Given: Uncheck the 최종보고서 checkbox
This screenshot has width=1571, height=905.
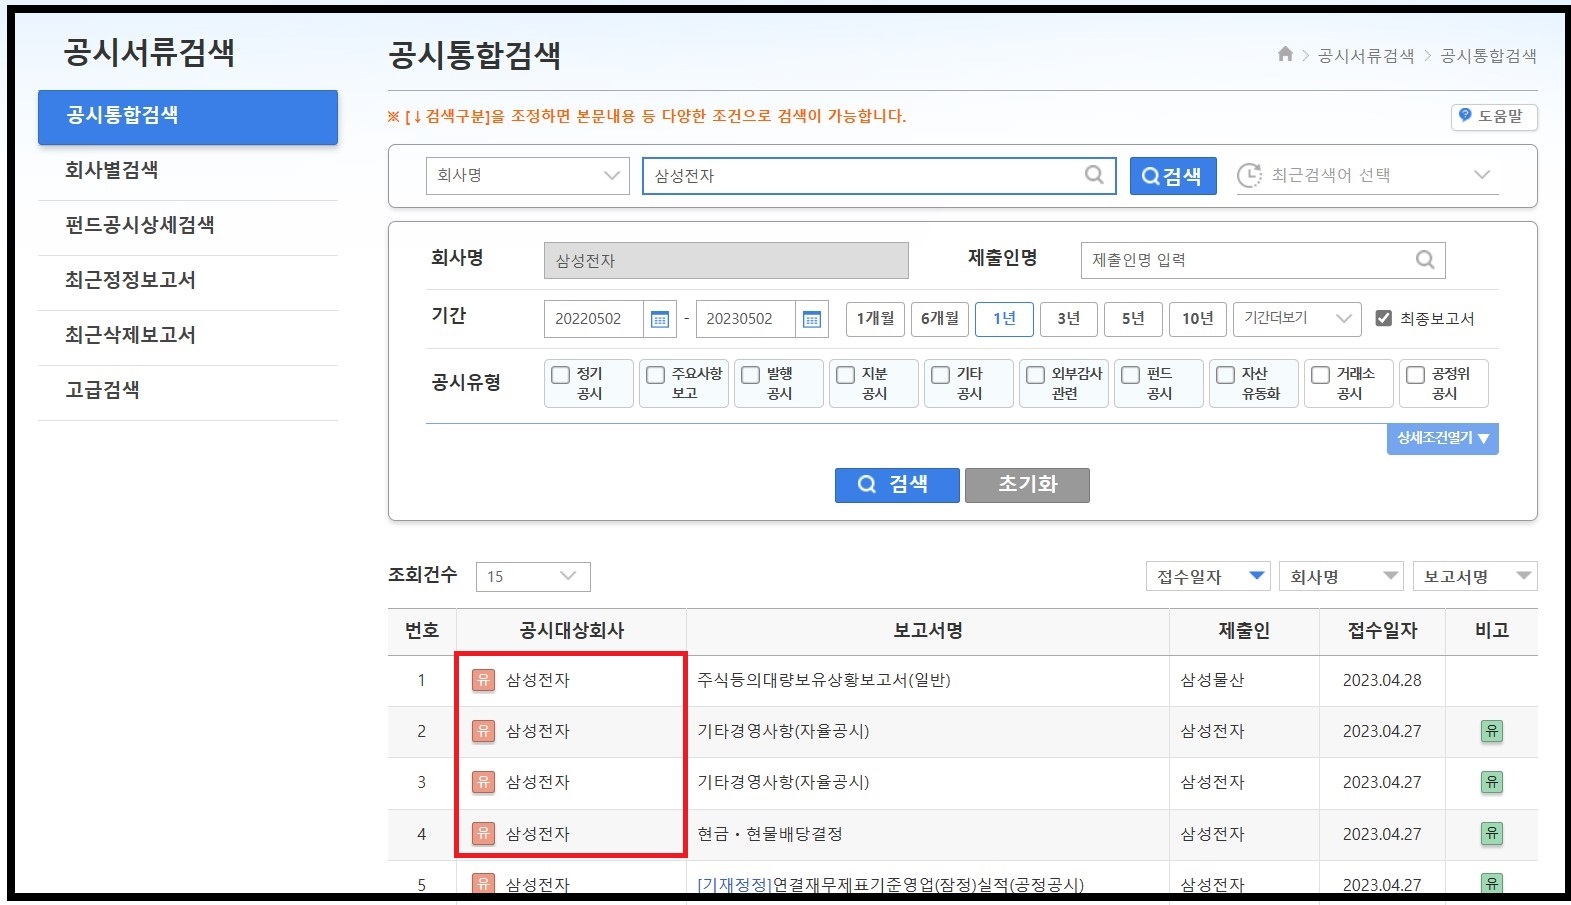Looking at the screenshot, I should click(1383, 318).
